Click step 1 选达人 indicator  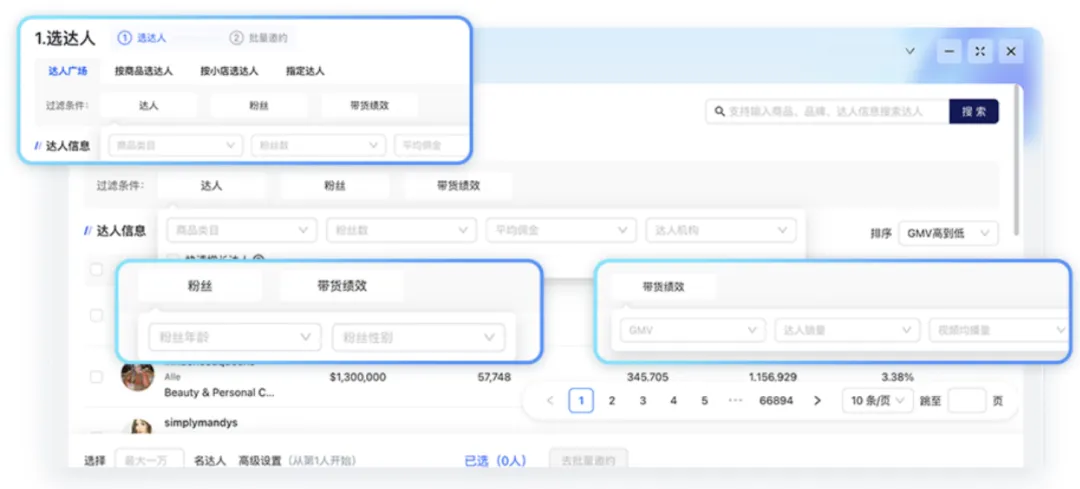coord(143,38)
